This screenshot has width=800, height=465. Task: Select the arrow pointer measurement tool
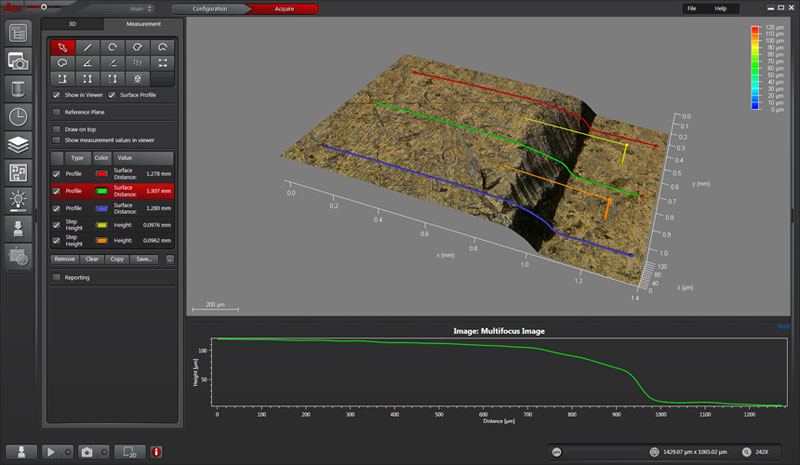62,46
